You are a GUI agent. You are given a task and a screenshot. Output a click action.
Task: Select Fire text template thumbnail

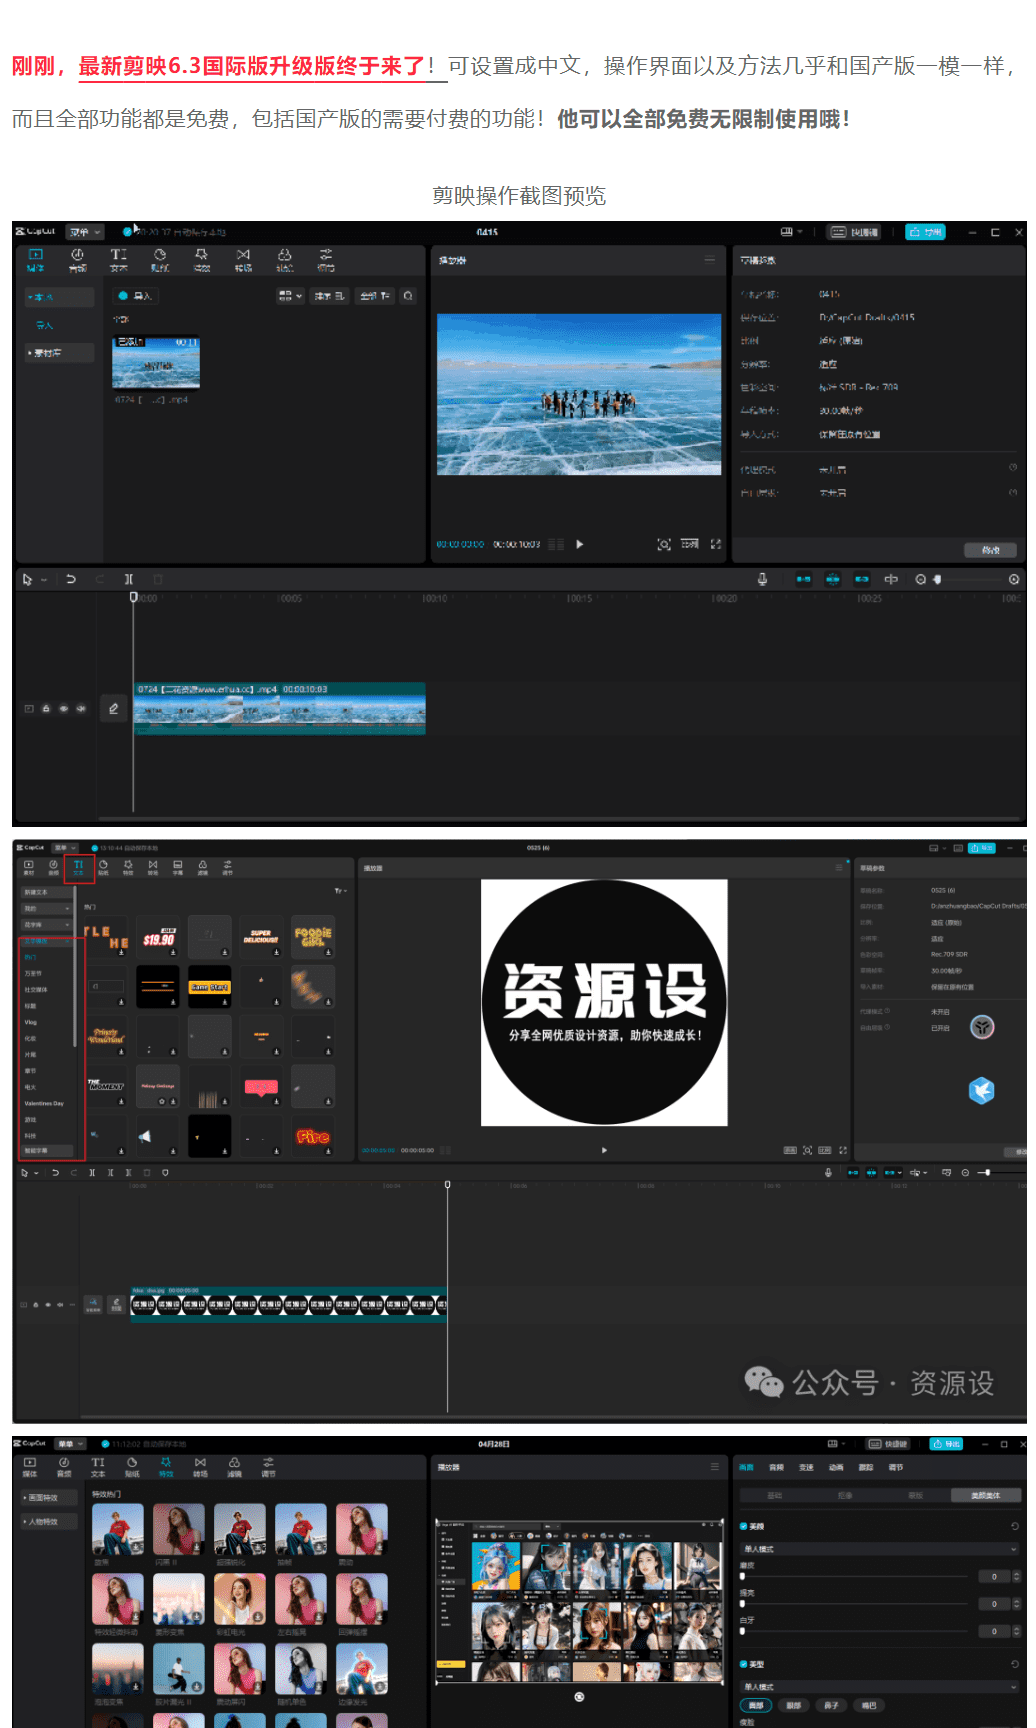tap(313, 1136)
